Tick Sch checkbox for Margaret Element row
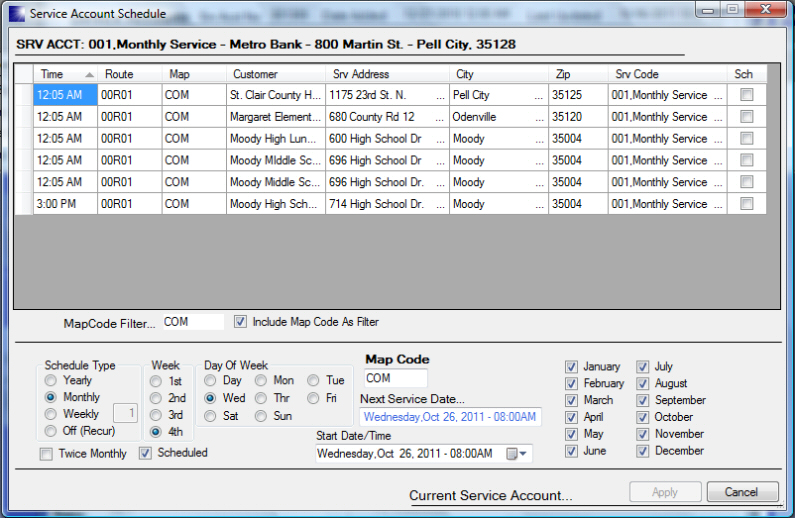The image size is (795, 518). 746,117
